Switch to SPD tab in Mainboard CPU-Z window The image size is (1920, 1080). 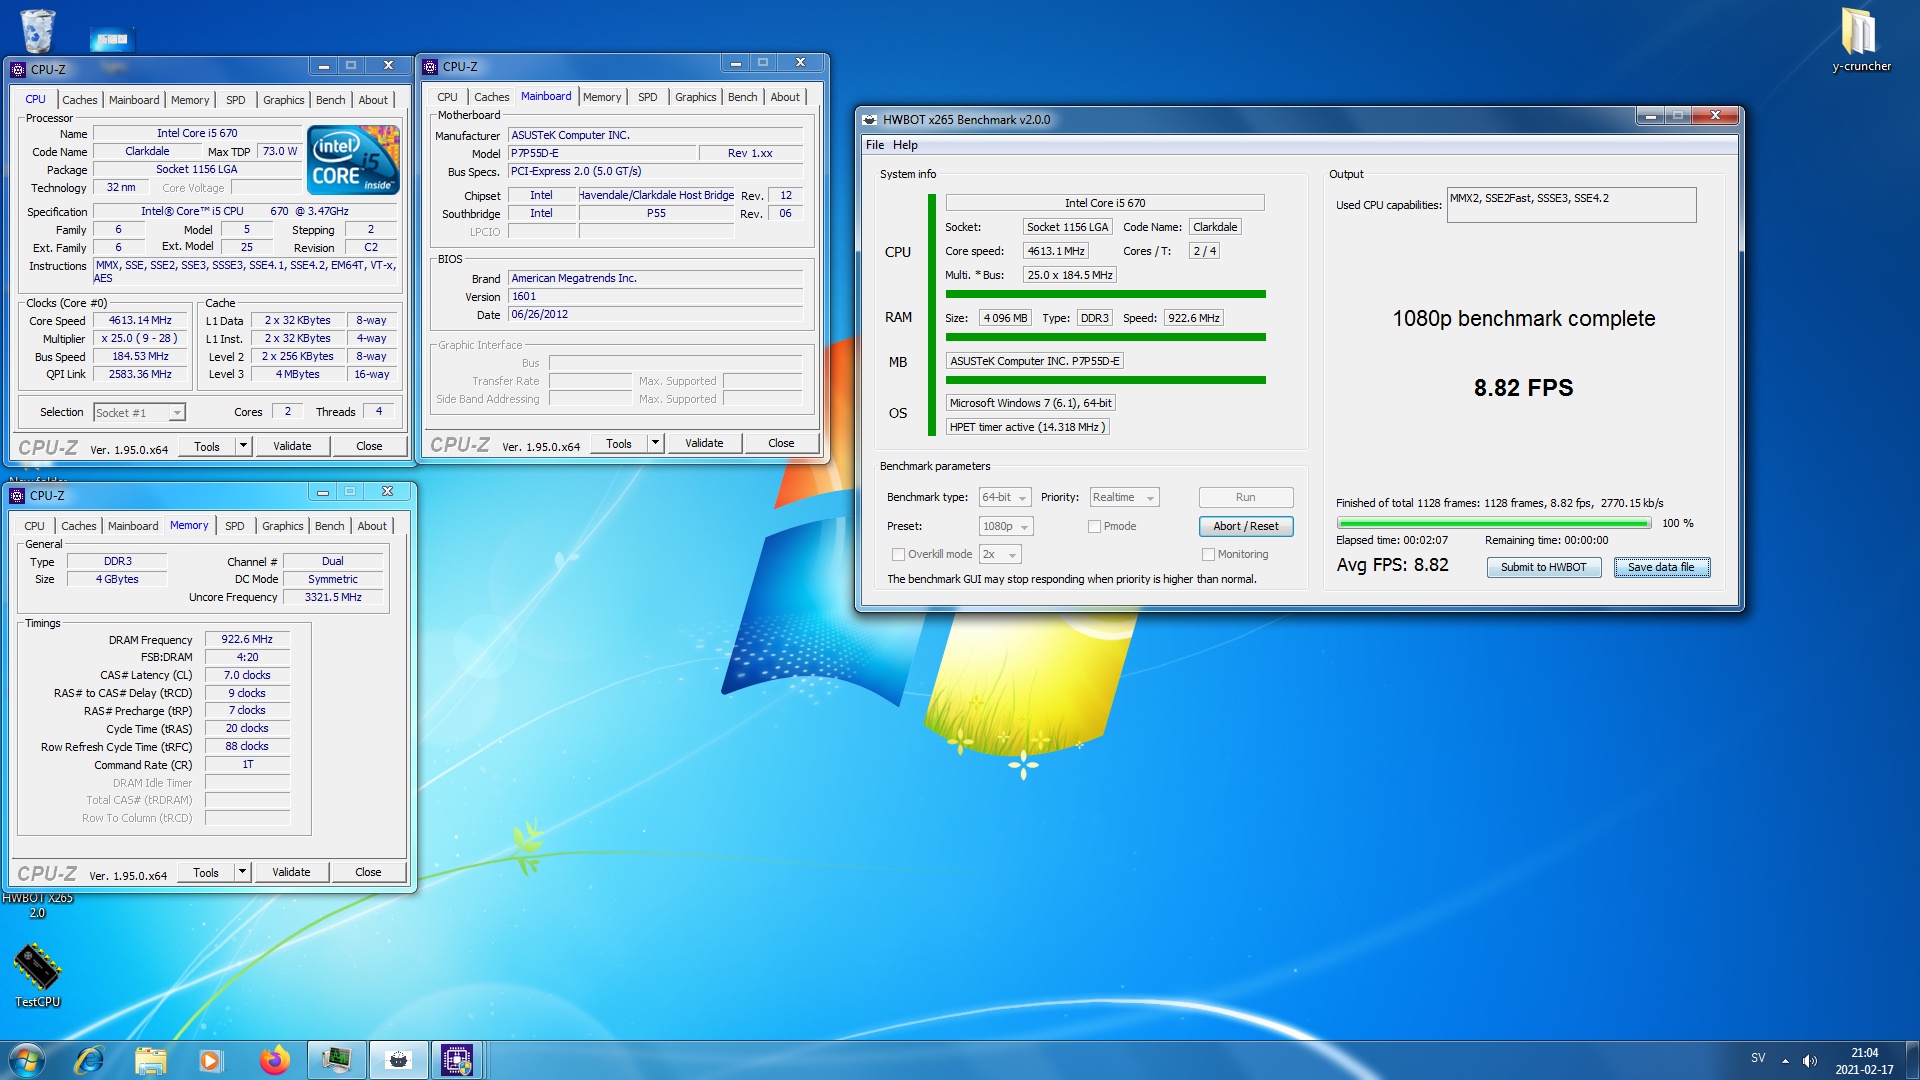[x=648, y=97]
